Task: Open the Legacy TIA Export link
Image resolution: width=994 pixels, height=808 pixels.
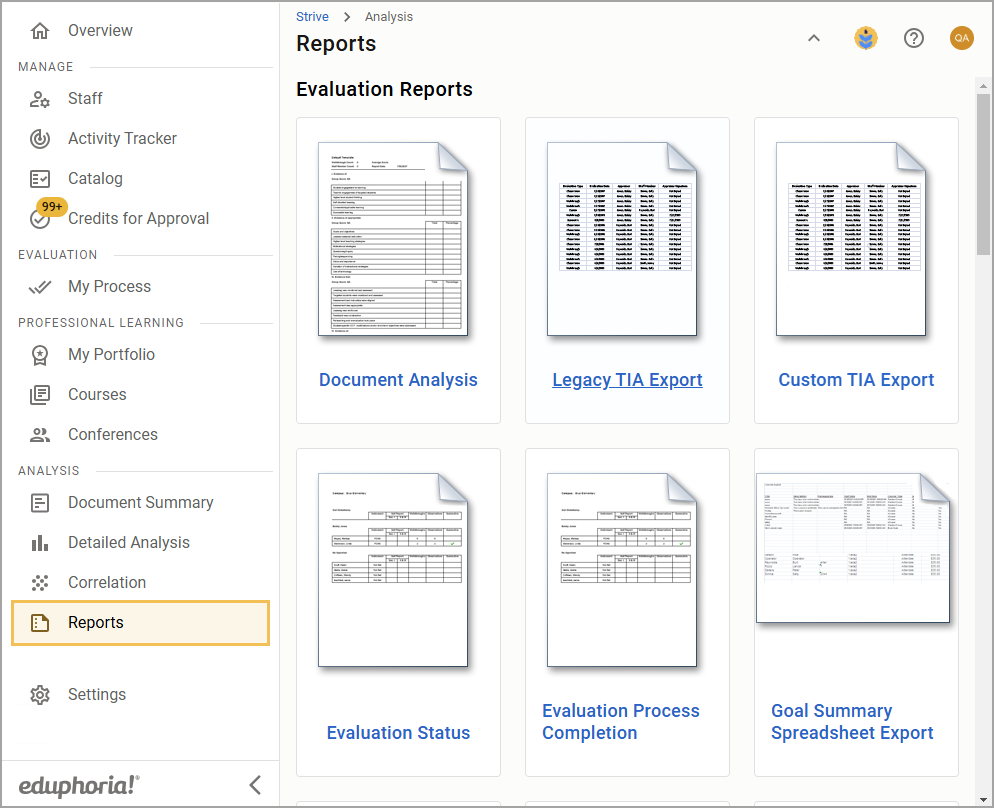Action: (627, 380)
